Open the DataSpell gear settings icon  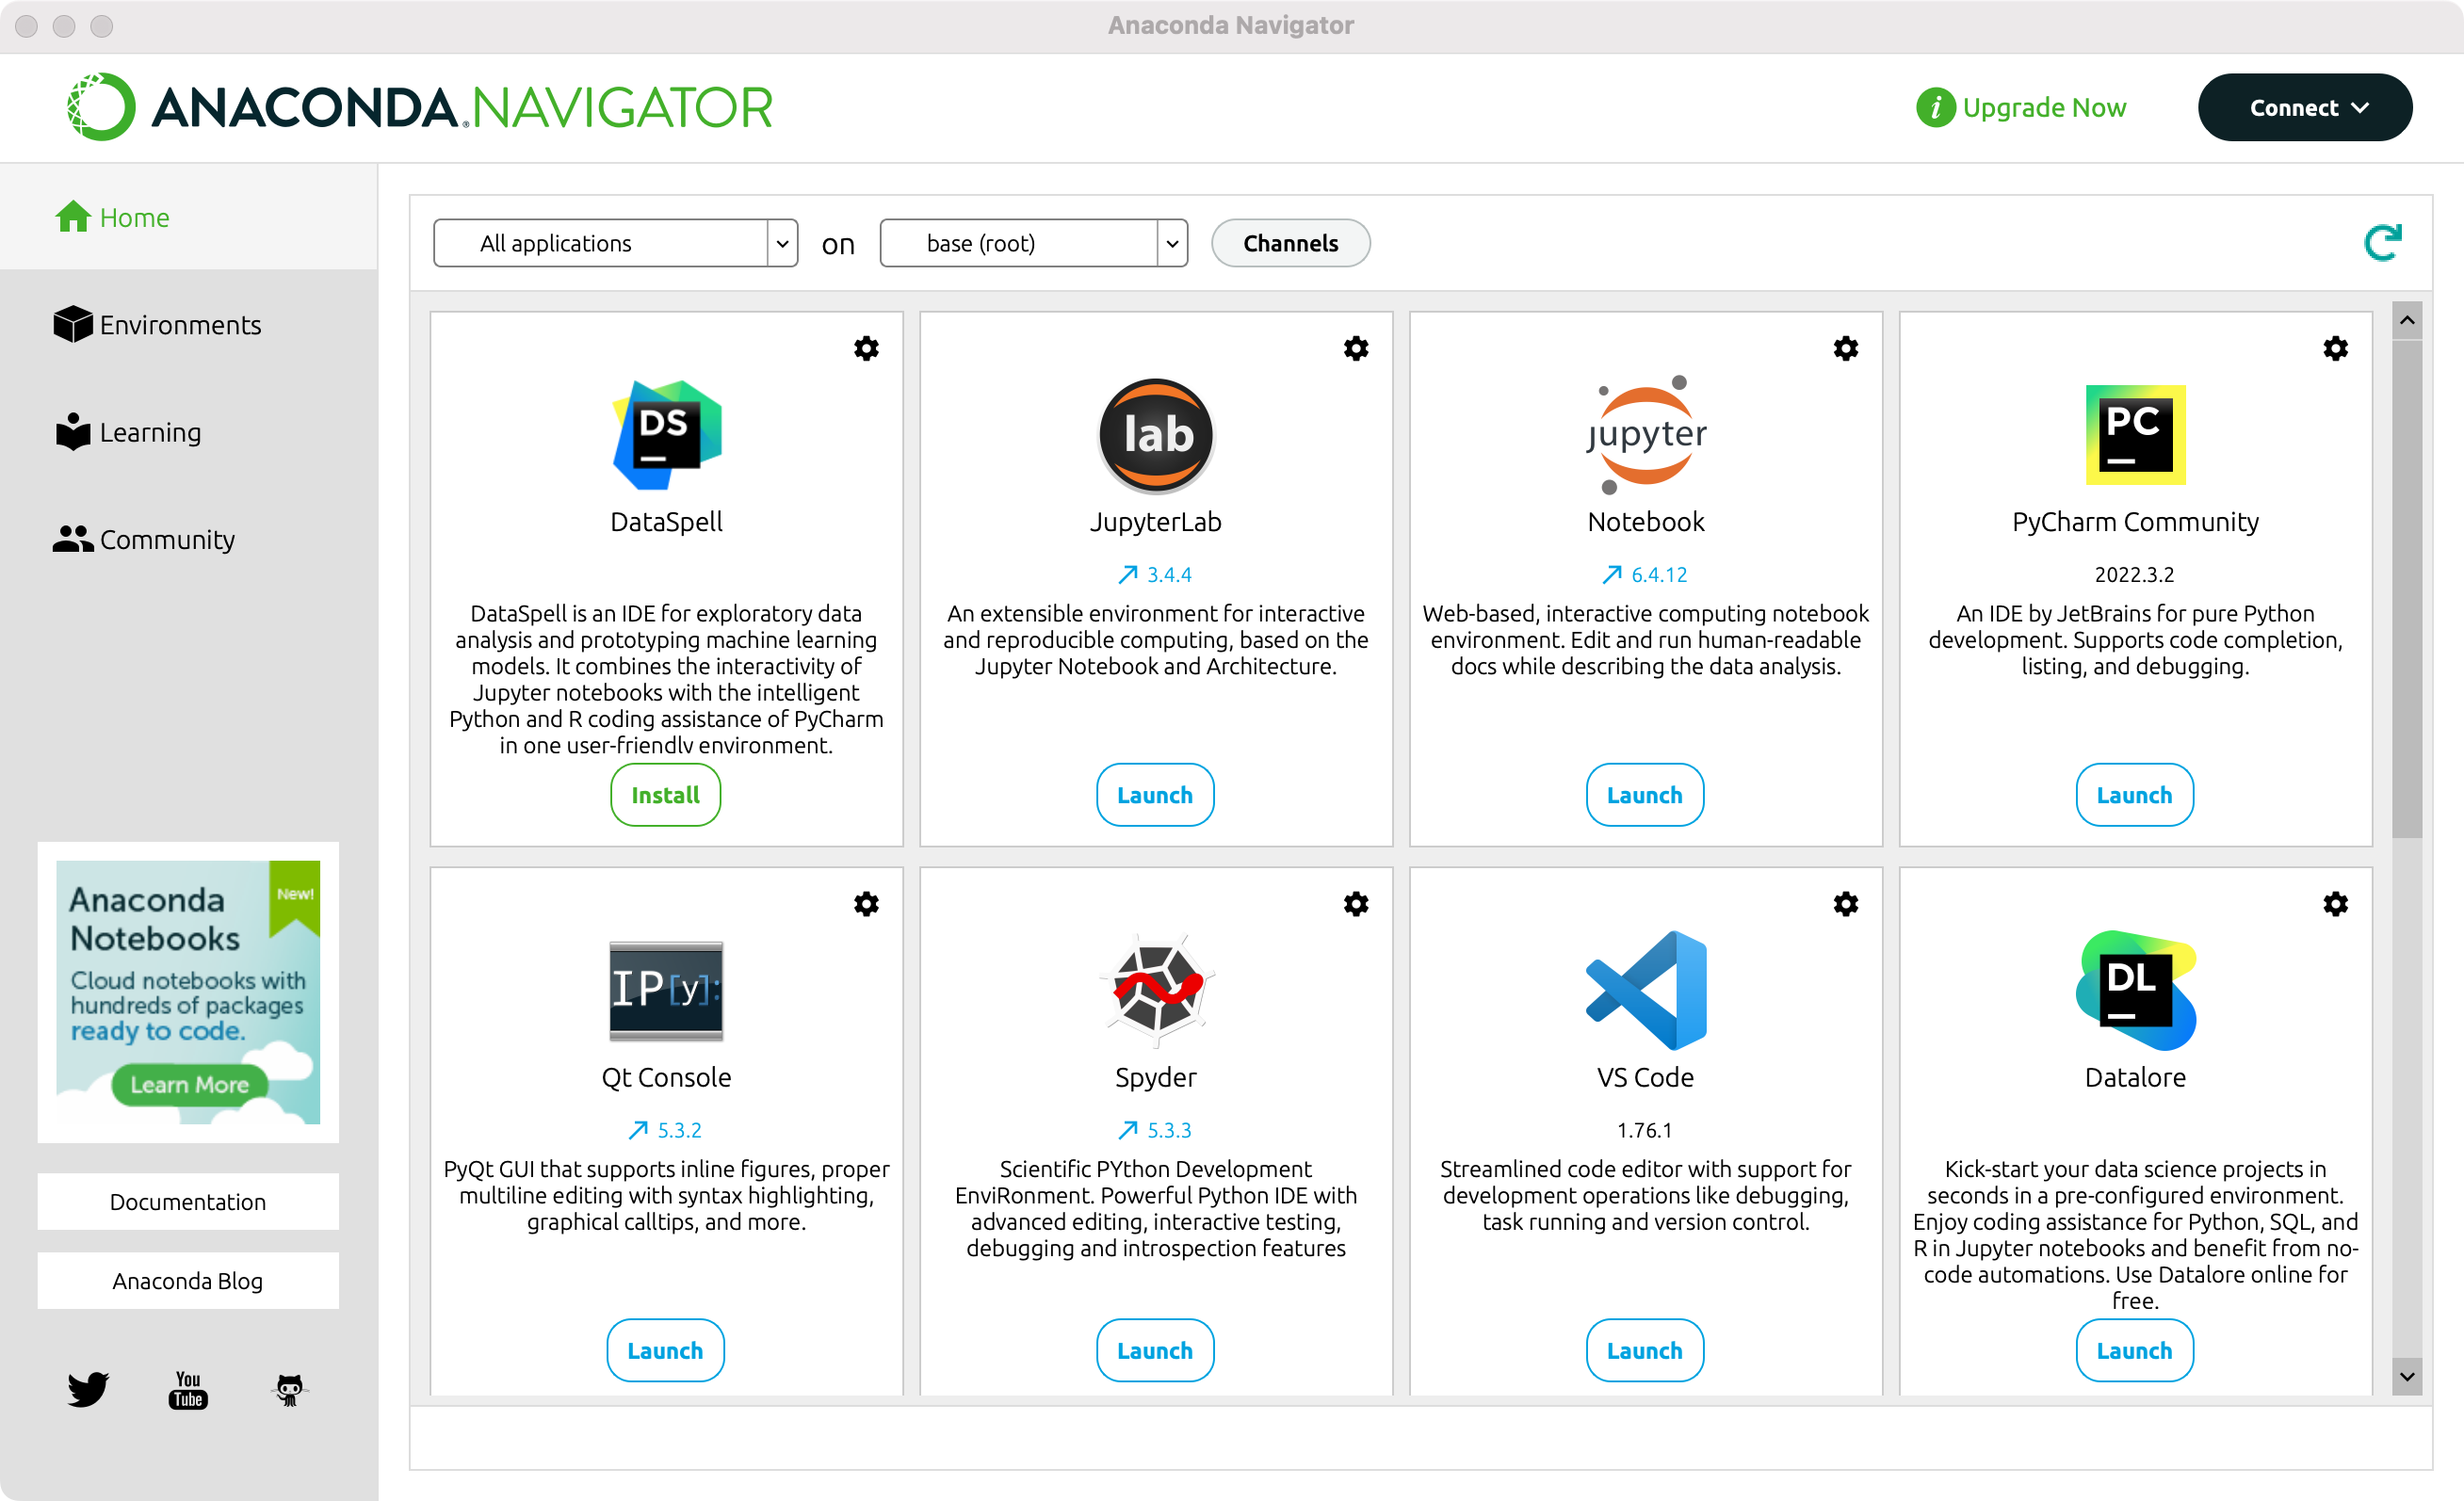click(866, 348)
